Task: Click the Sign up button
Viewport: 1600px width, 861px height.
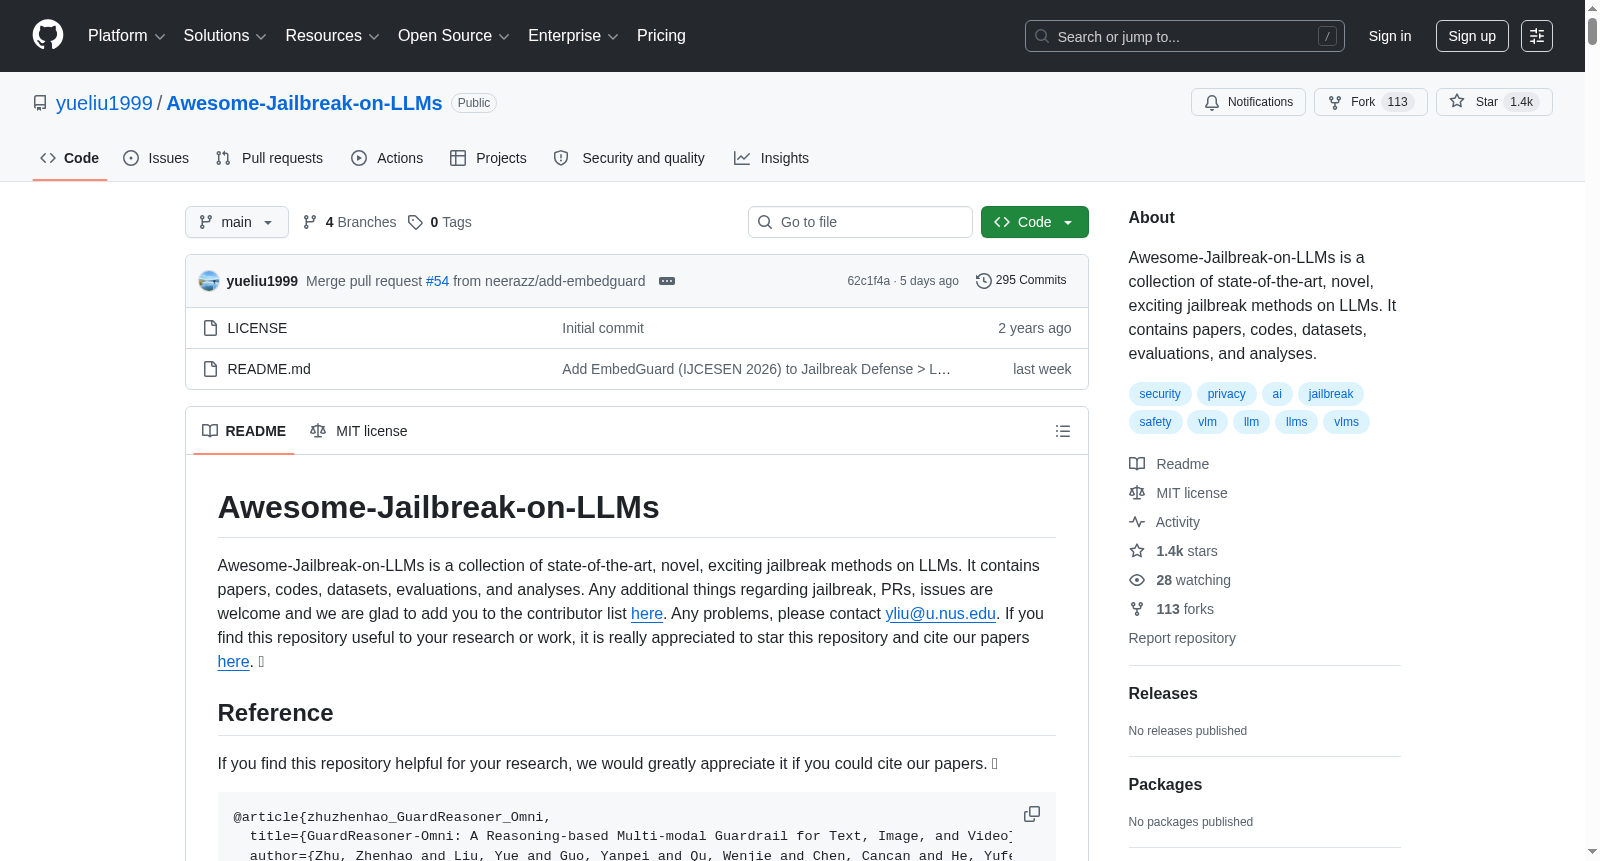Action: click(x=1472, y=36)
